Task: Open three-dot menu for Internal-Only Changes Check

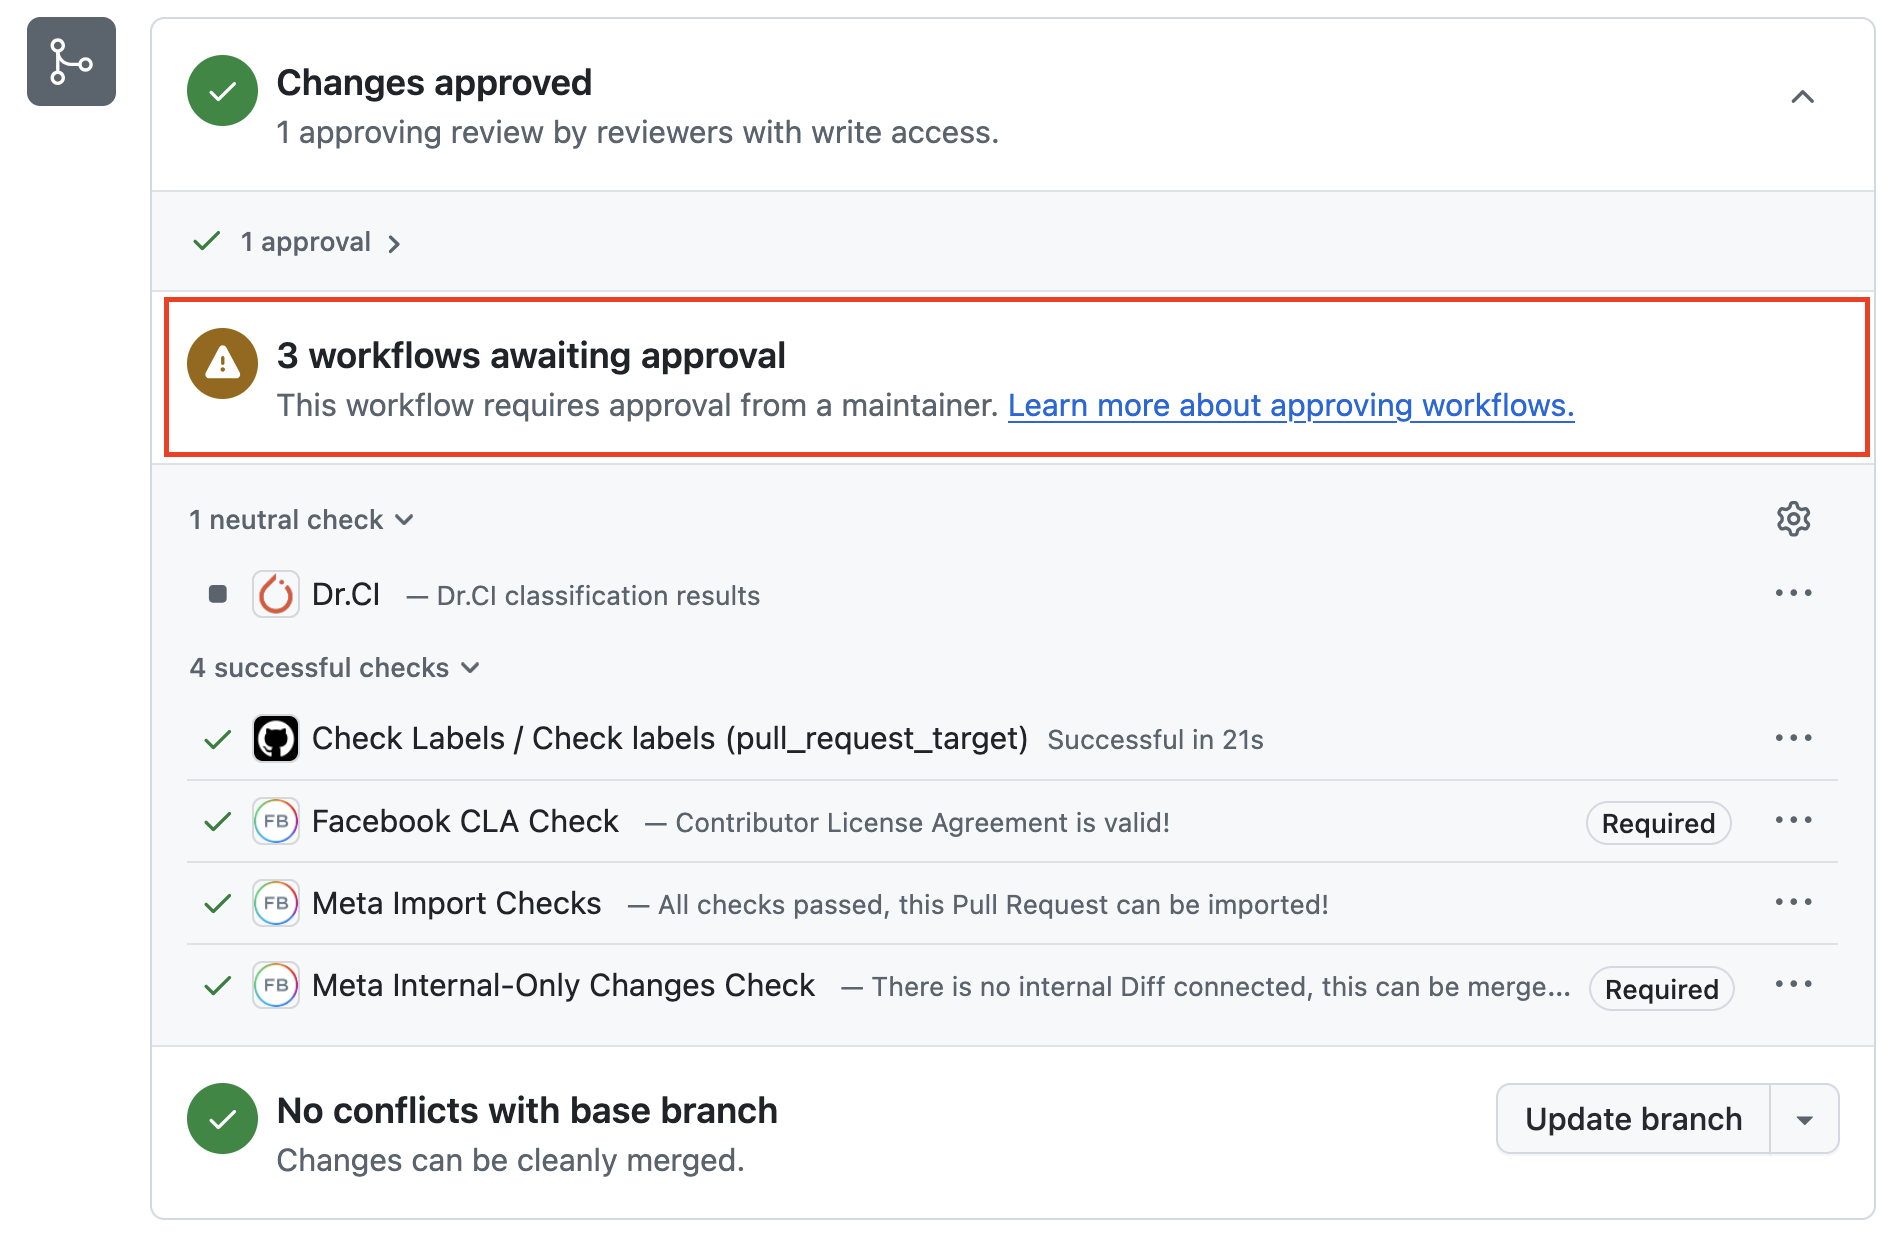Action: click(1793, 985)
